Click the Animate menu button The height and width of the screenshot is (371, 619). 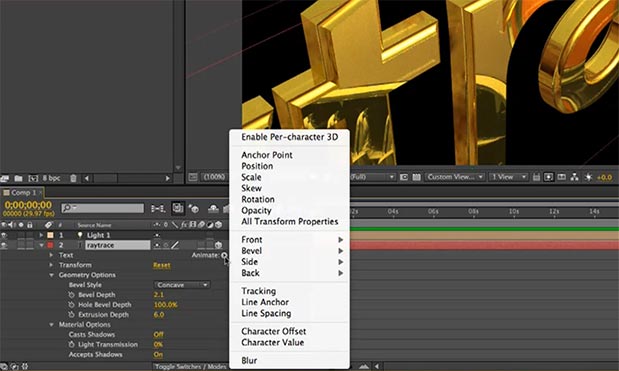coord(224,255)
